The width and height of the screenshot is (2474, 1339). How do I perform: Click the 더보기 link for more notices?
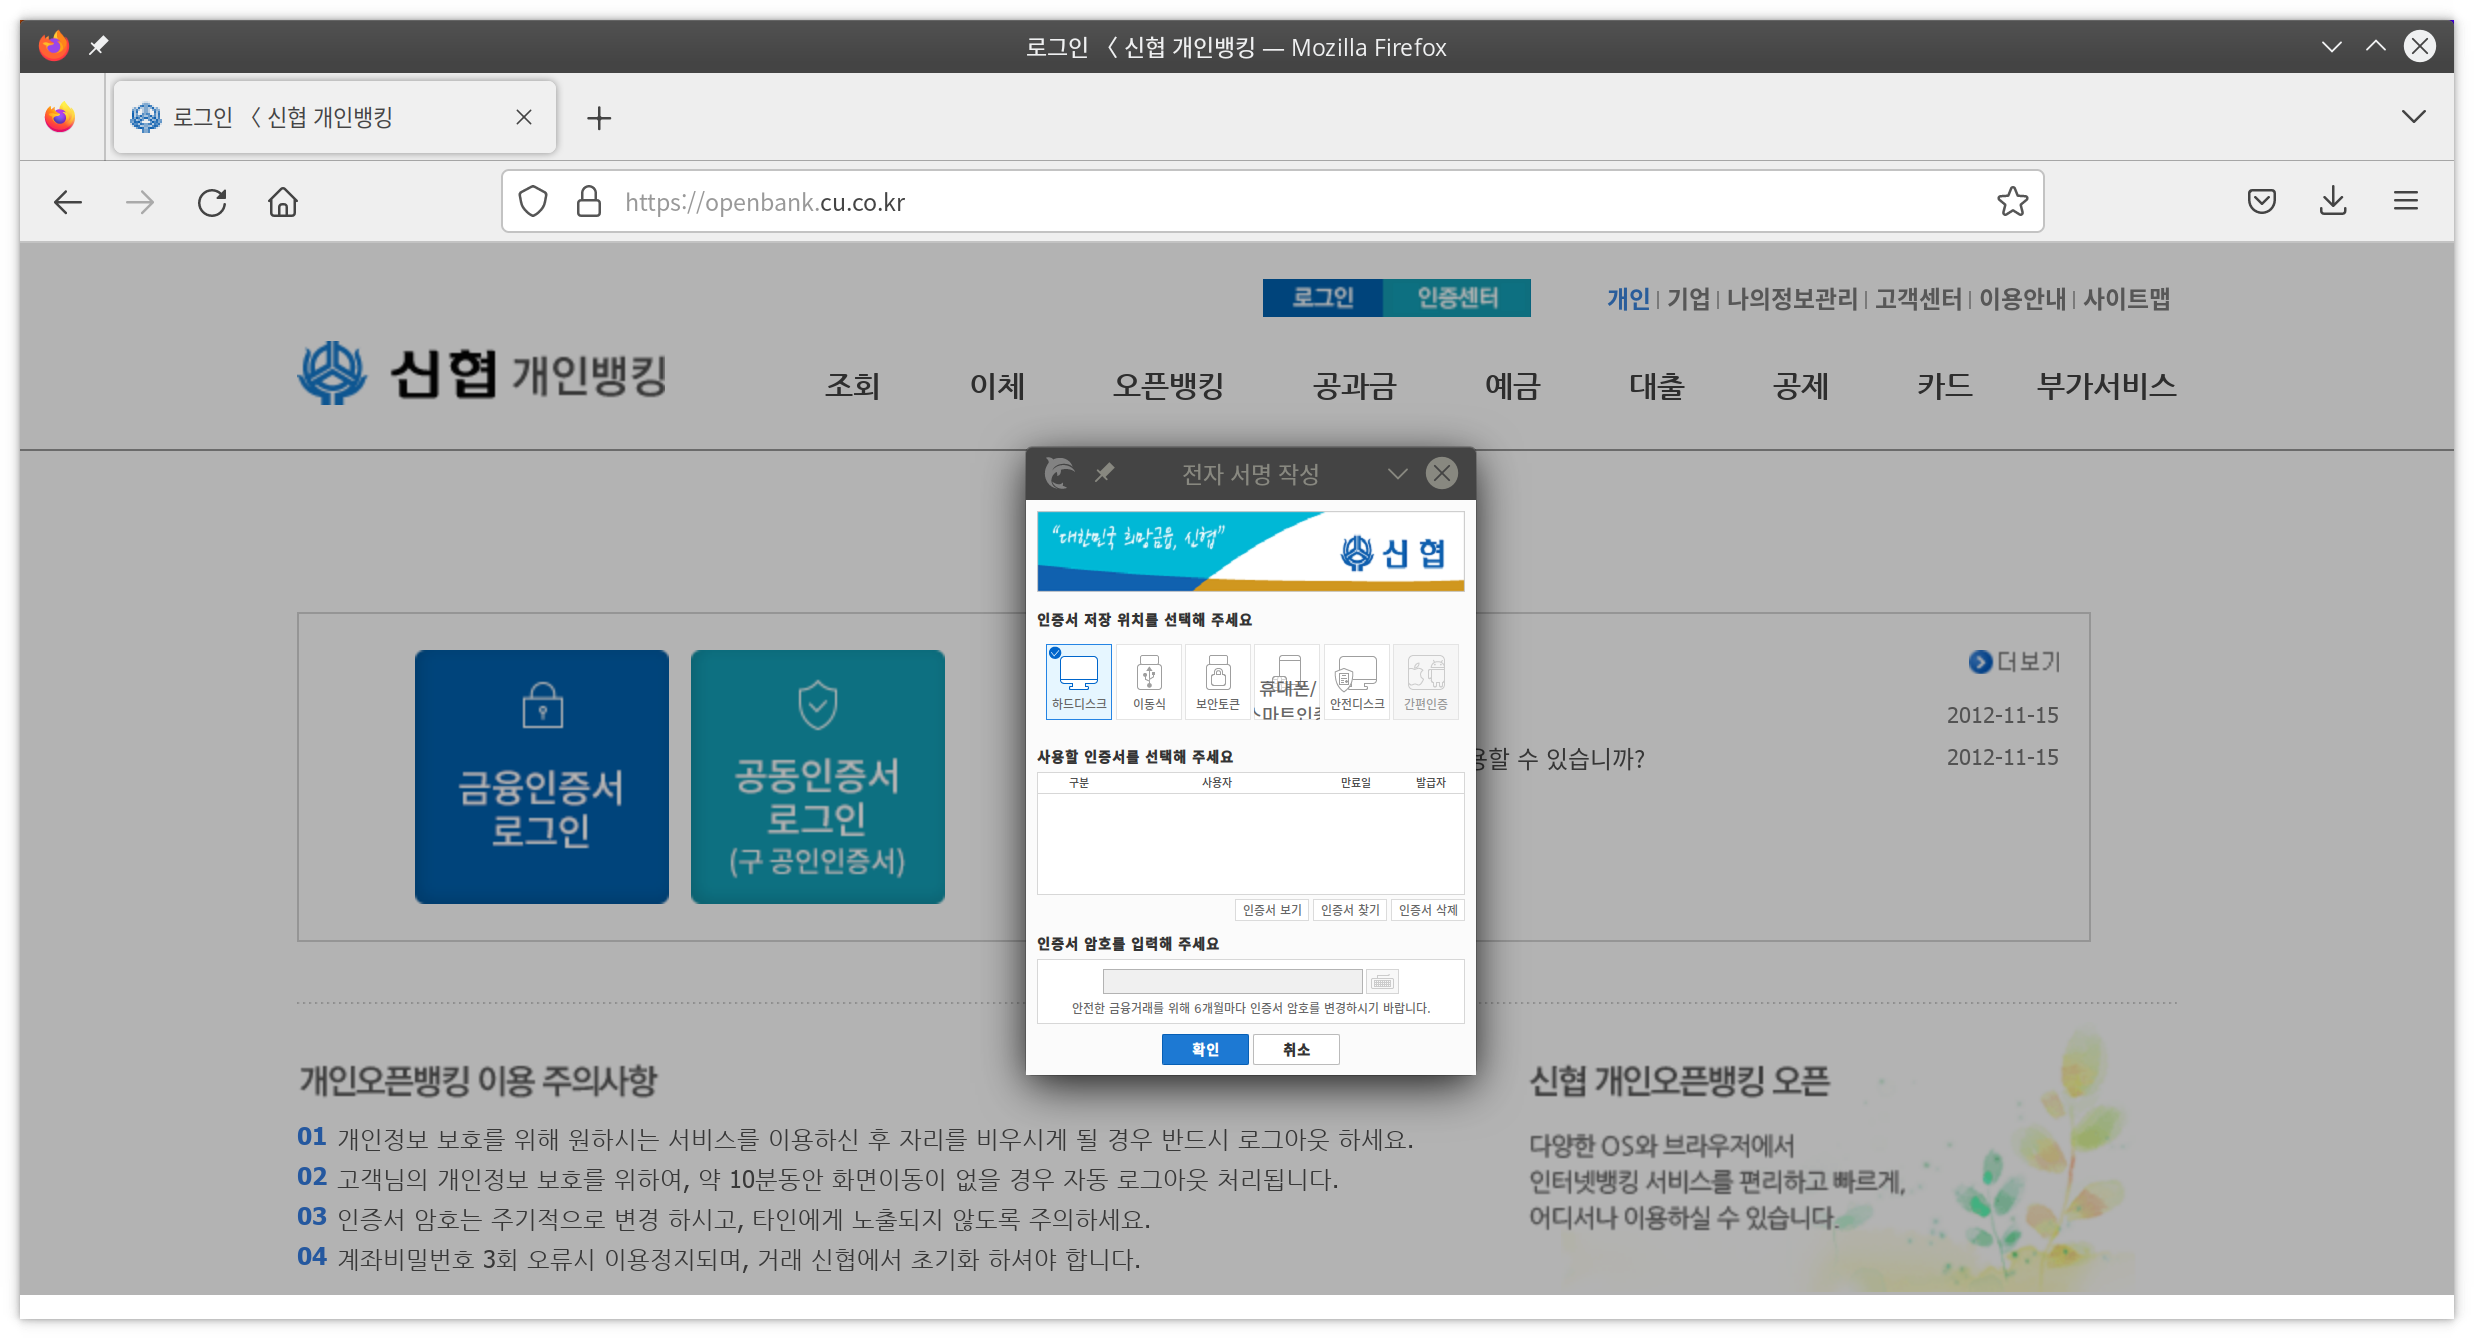pyautogui.click(x=2014, y=662)
